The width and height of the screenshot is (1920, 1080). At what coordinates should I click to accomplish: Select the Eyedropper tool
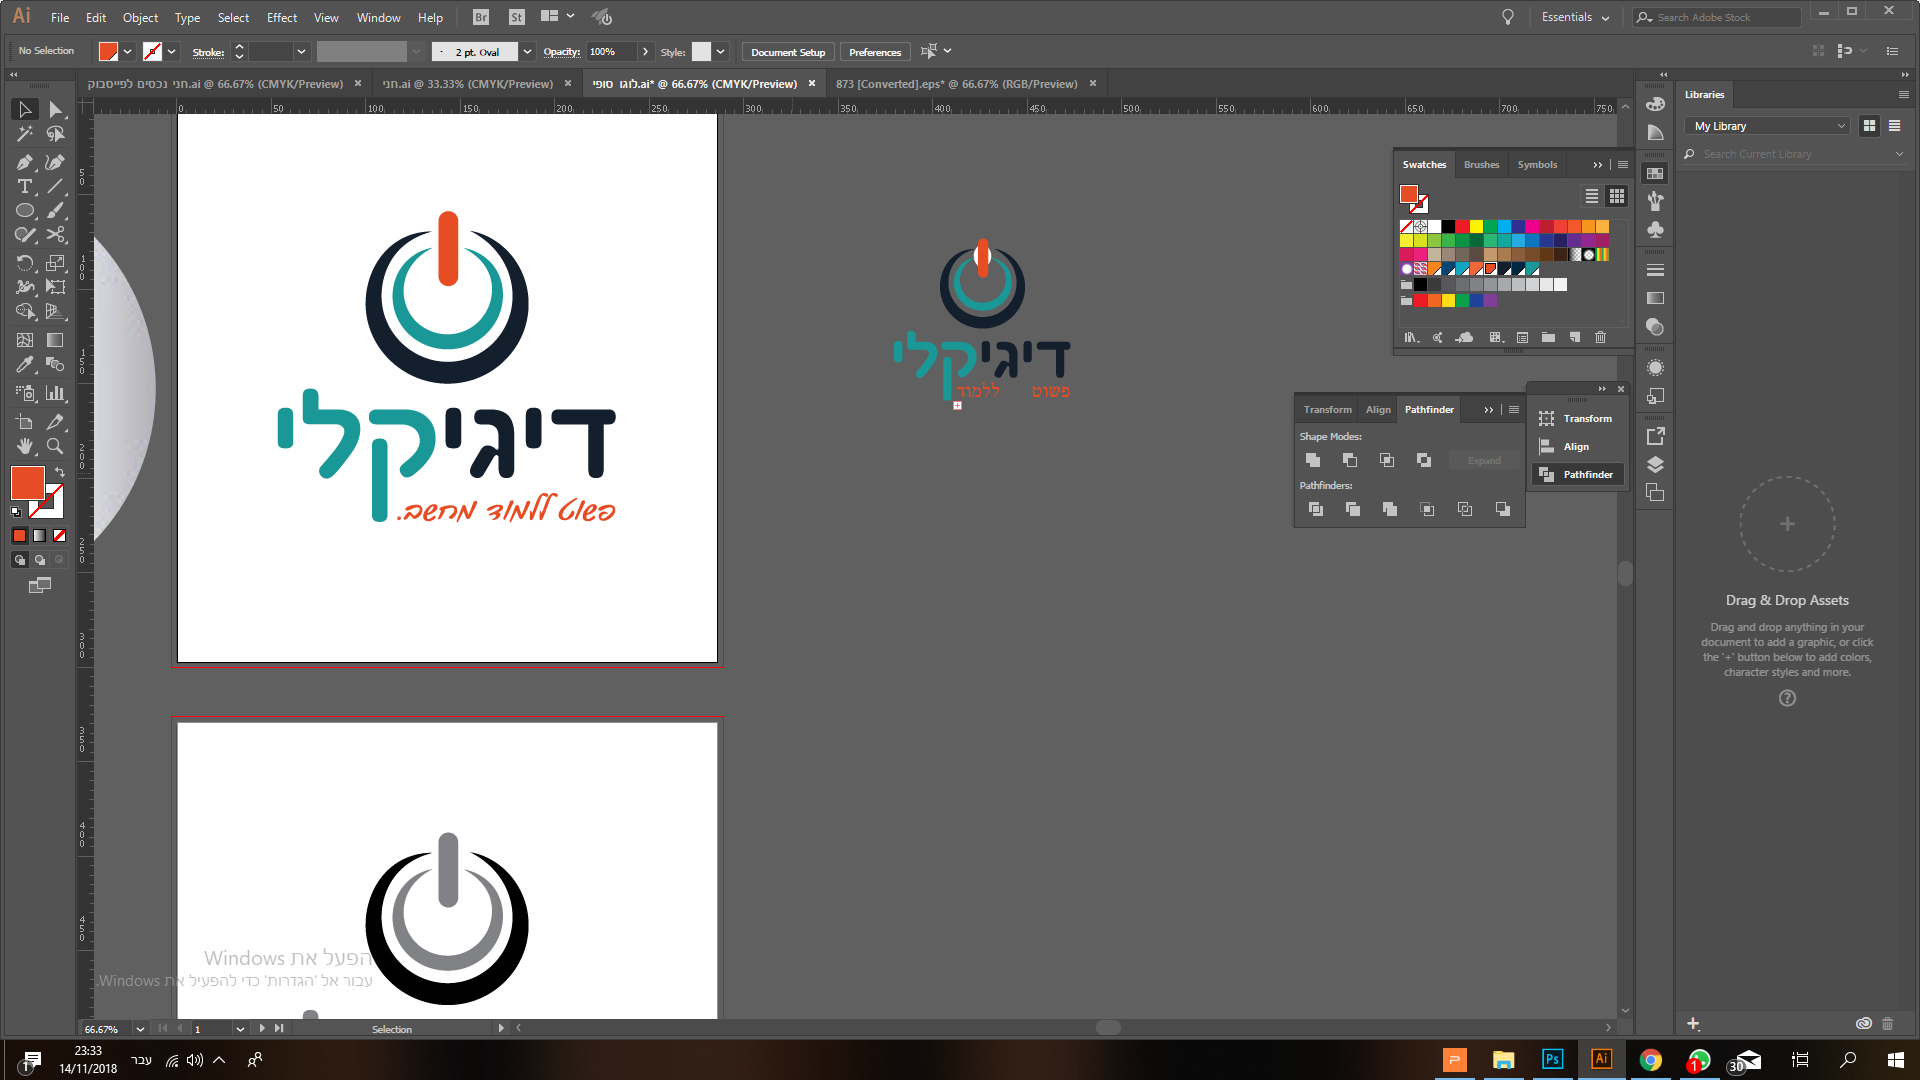(25, 365)
